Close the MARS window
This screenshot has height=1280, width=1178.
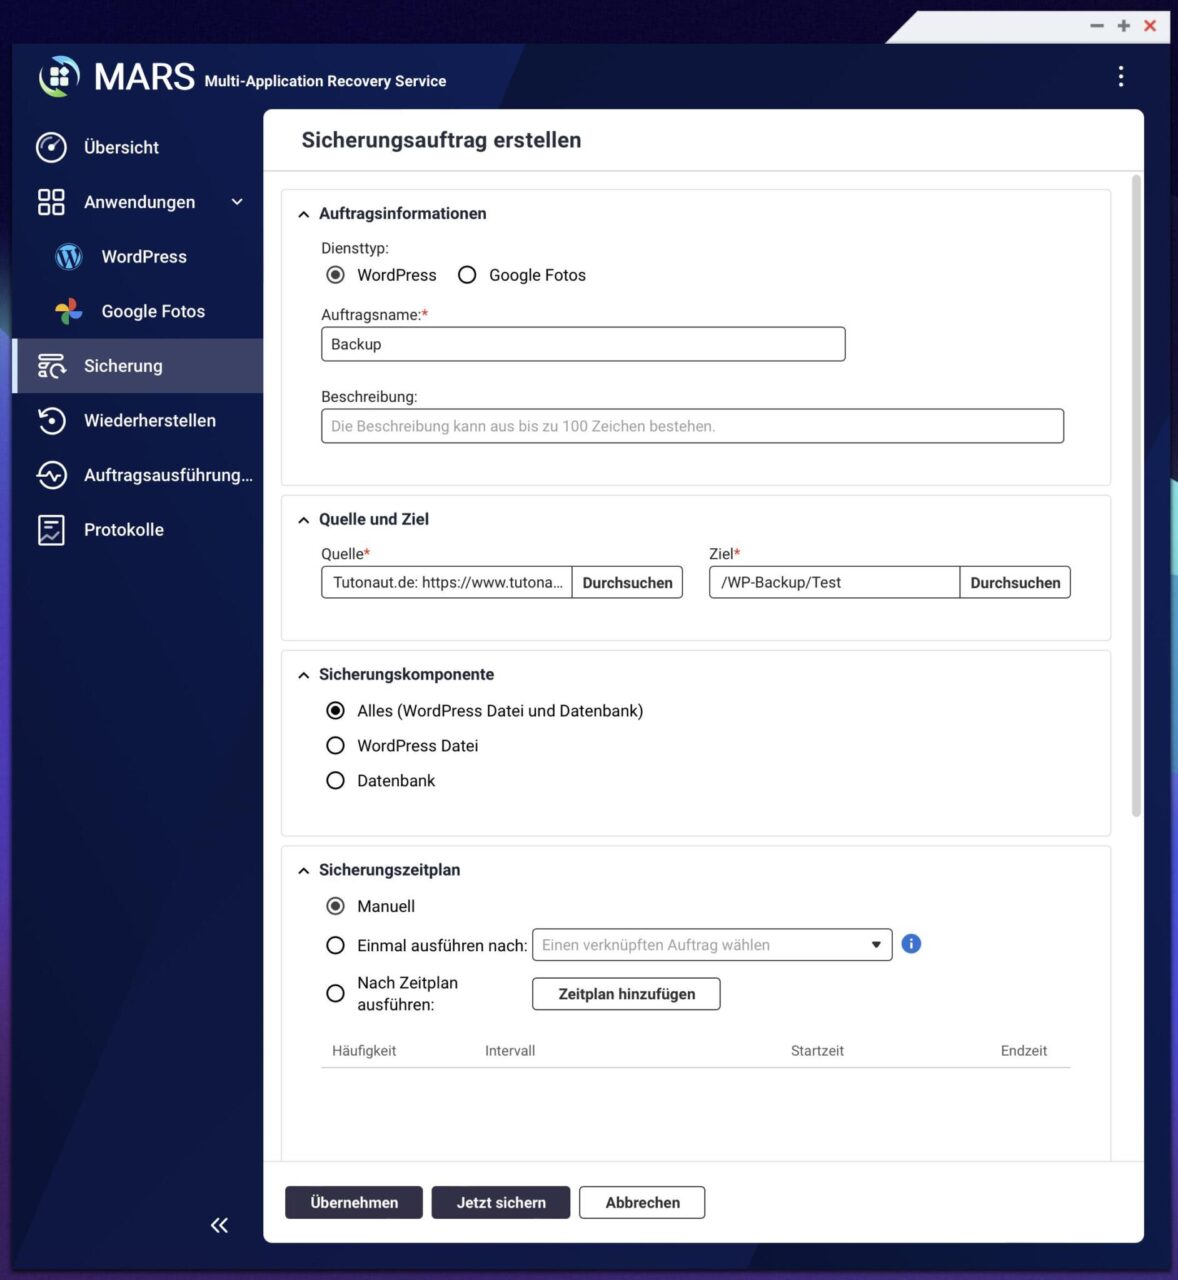pyautogui.click(x=1150, y=26)
